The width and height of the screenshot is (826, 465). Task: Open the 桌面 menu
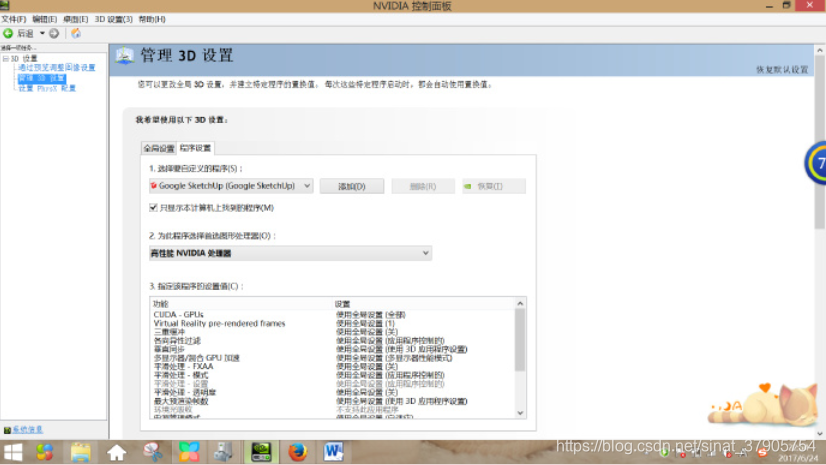click(75, 19)
